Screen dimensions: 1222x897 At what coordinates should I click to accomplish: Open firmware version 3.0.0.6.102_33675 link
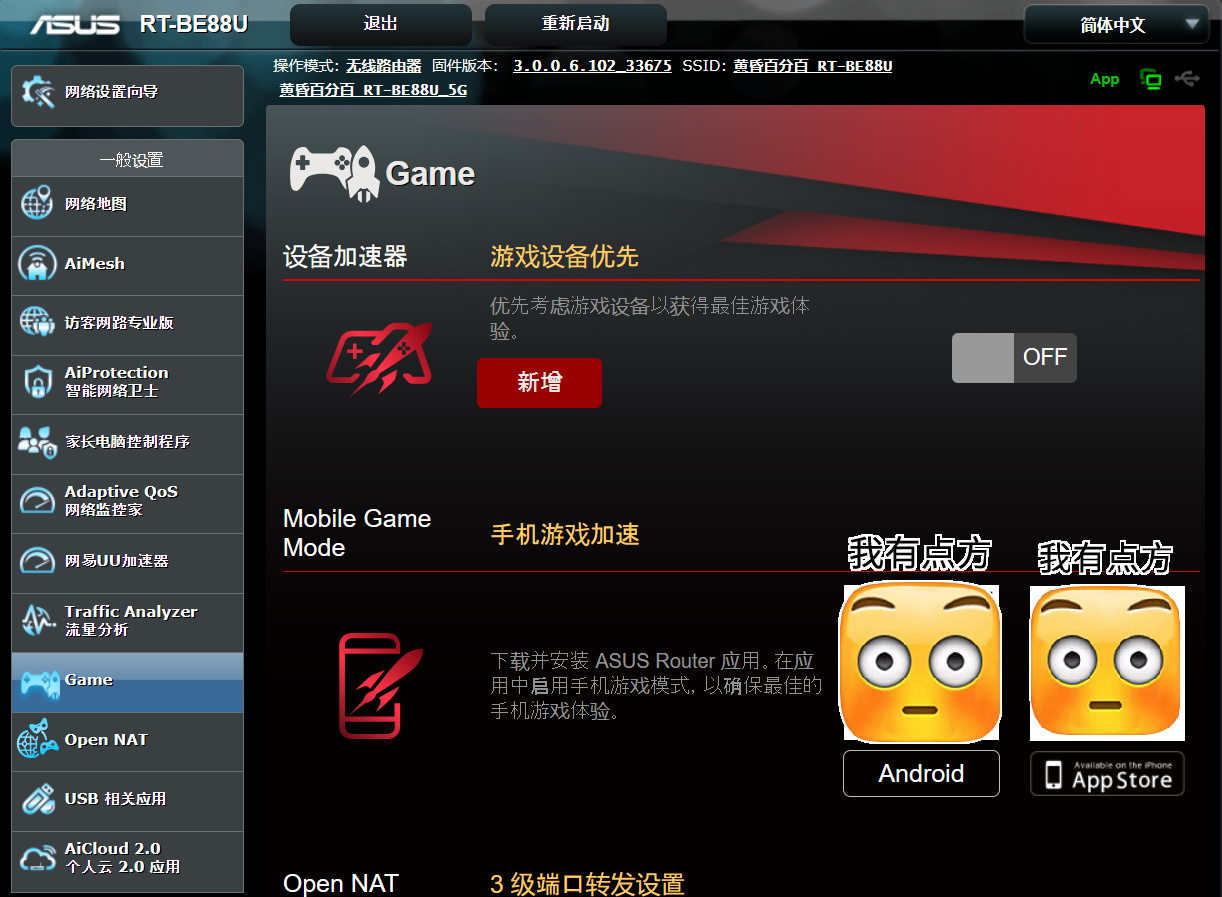coord(592,66)
